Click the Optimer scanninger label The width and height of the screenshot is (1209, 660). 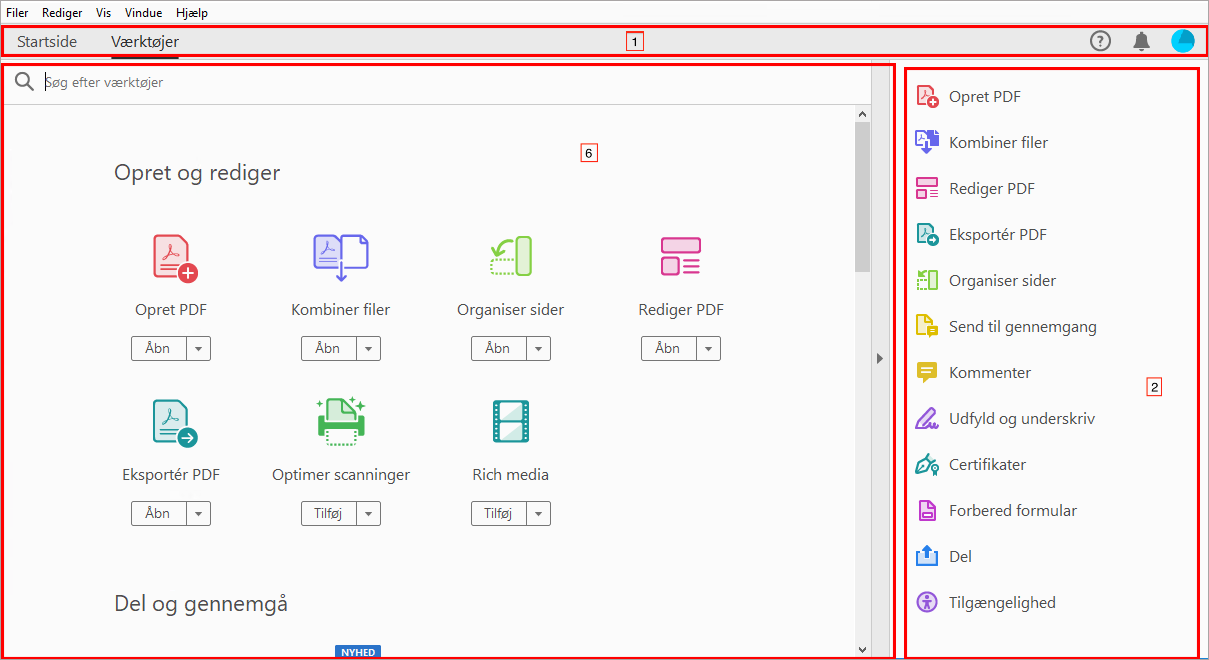click(x=341, y=475)
